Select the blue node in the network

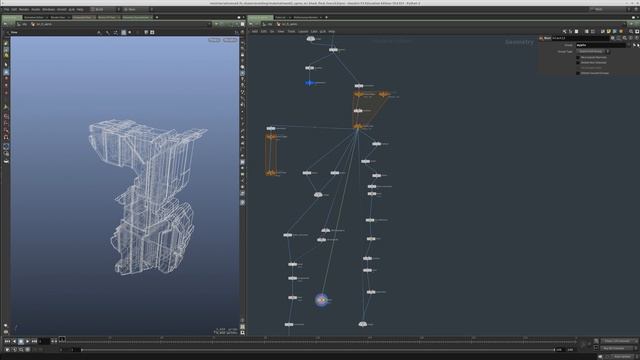(x=310, y=83)
